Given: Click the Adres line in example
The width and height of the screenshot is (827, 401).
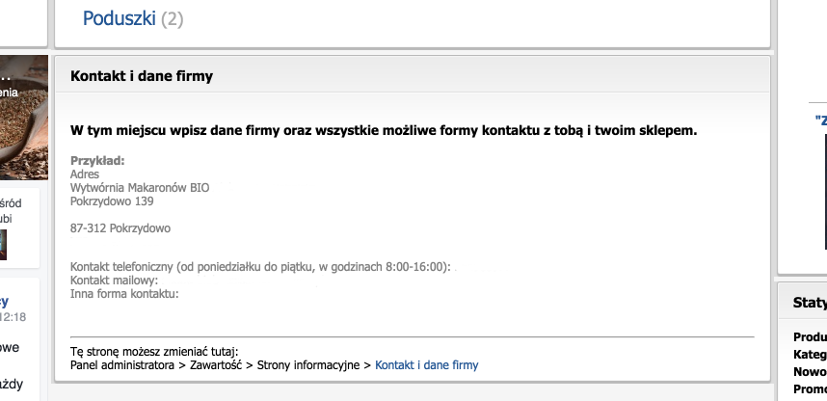Looking at the screenshot, I should coord(85,174).
